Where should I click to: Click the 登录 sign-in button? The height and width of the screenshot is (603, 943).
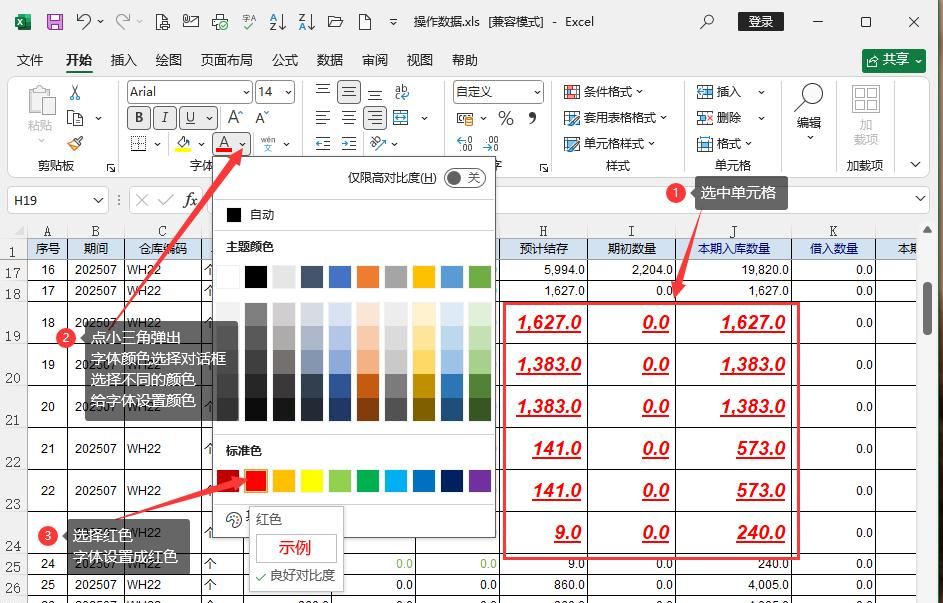click(x=760, y=21)
